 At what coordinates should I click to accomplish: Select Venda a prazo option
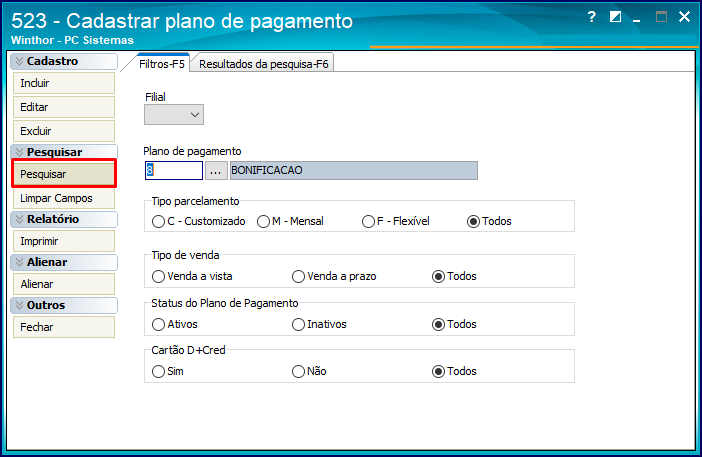click(334, 277)
